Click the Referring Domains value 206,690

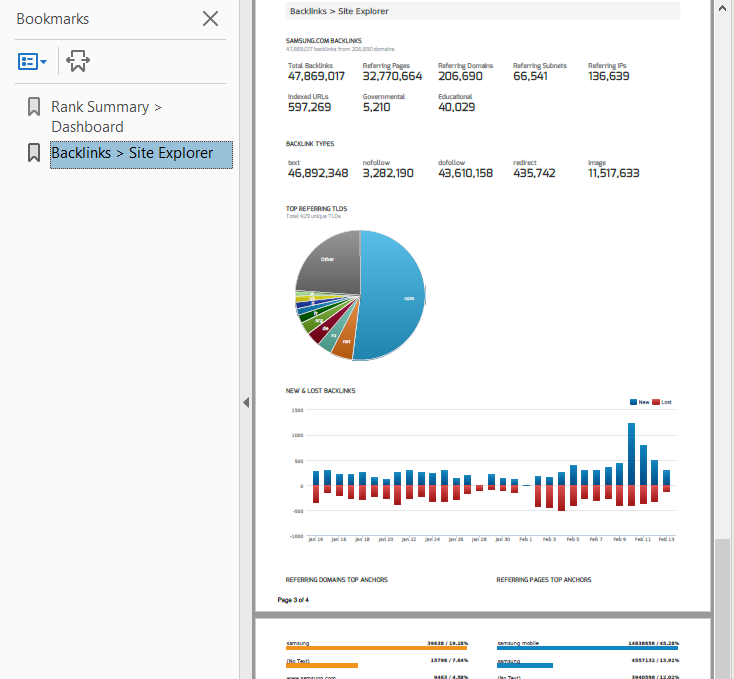(460, 76)
